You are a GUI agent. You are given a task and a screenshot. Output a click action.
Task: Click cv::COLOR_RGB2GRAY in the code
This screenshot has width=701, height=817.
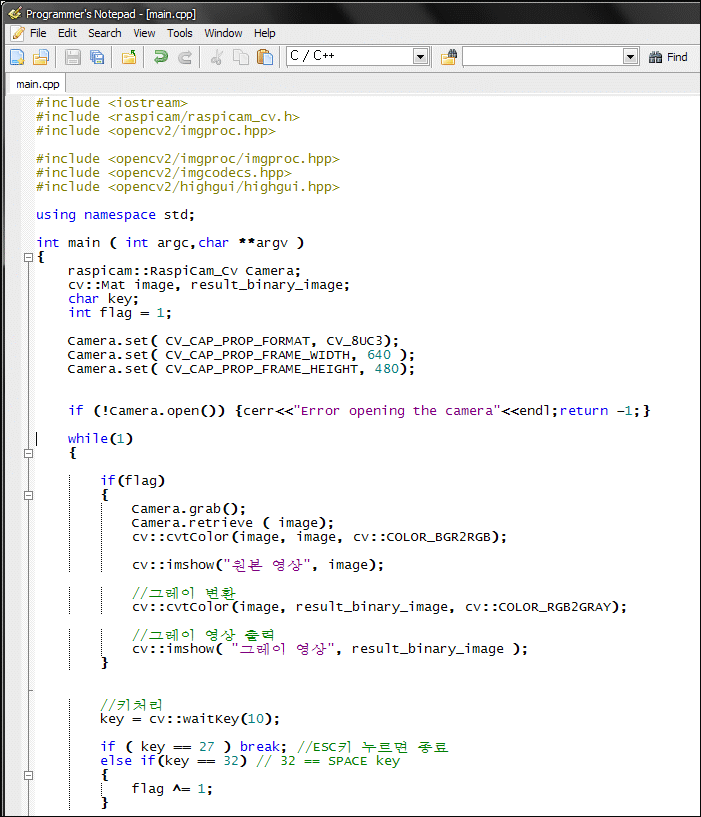538,606
